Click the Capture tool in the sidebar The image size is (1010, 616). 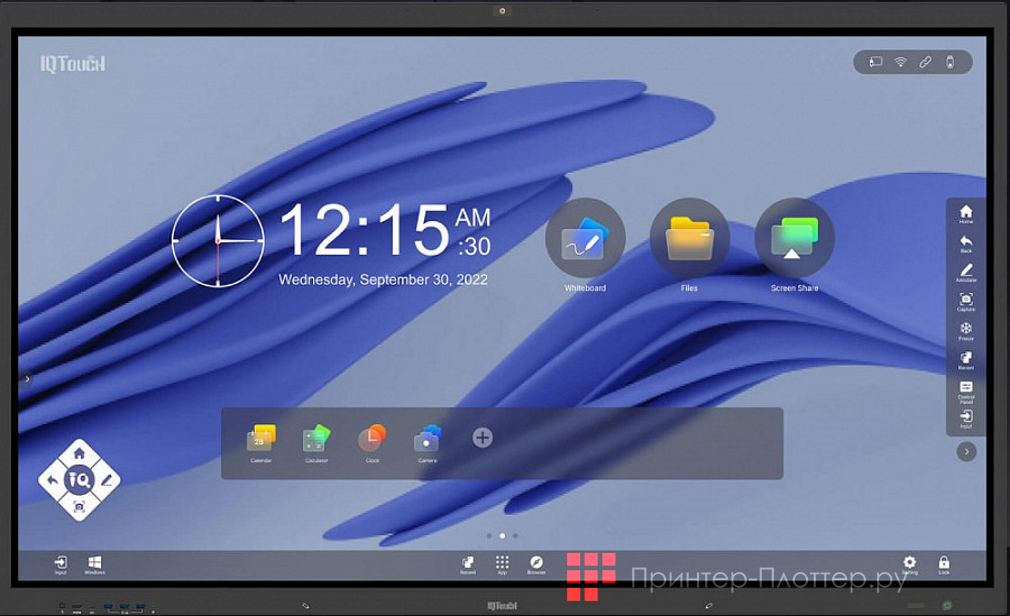966,301
